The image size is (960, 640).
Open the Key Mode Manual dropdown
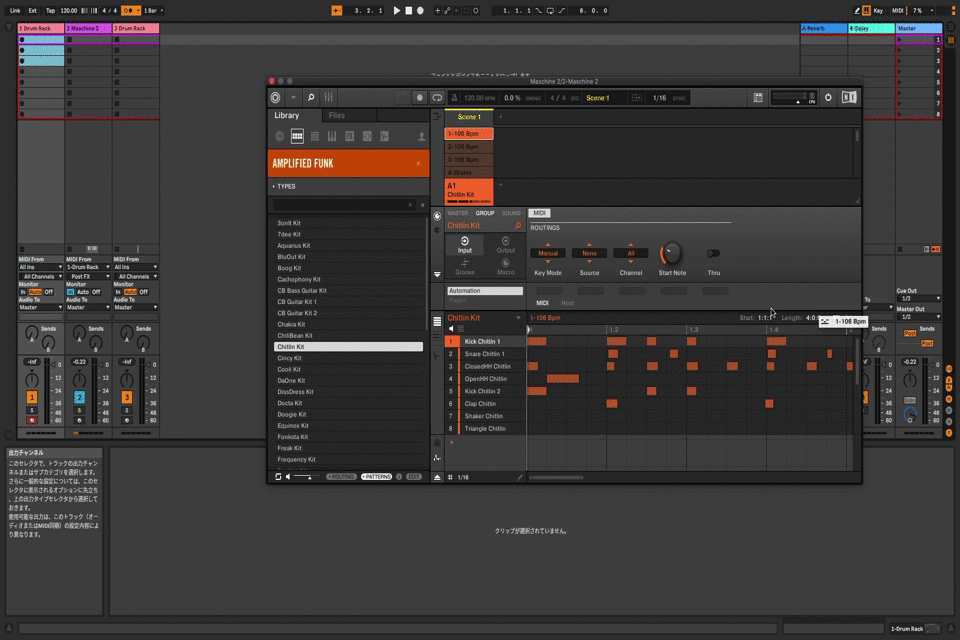pos(548,253)
